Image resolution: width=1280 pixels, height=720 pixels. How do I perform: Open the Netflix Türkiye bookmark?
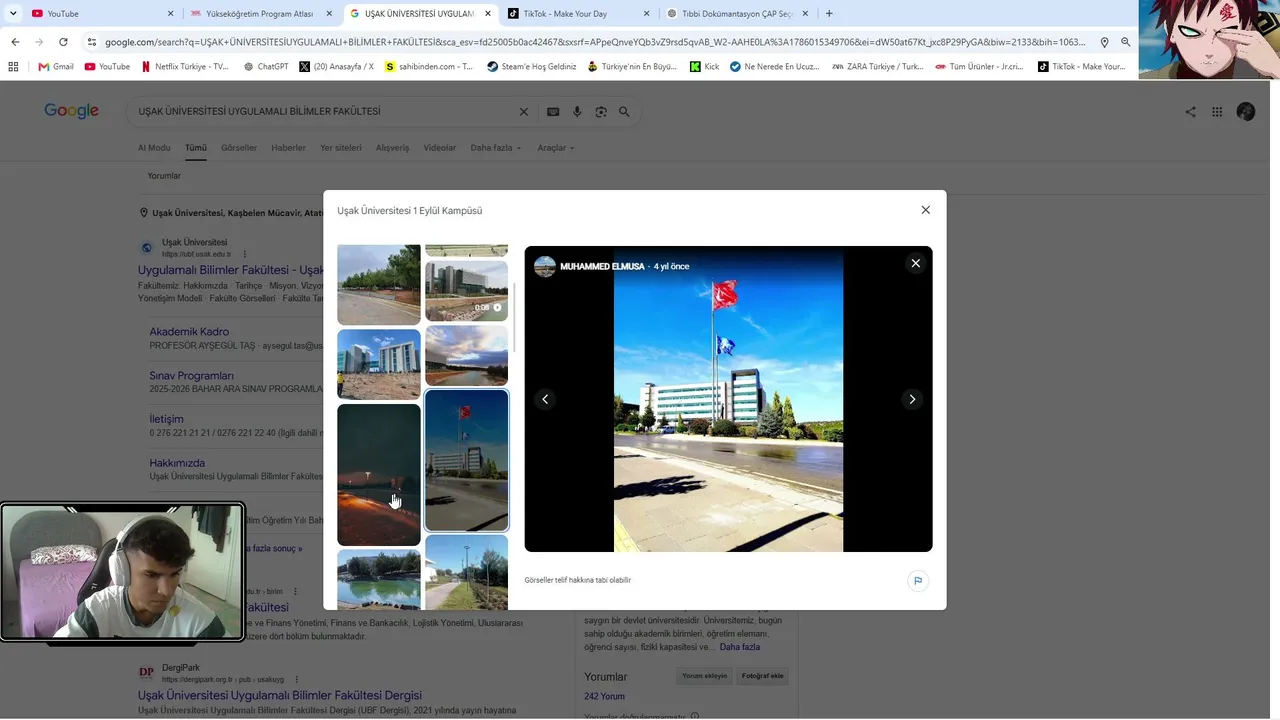tap(185, 67)
